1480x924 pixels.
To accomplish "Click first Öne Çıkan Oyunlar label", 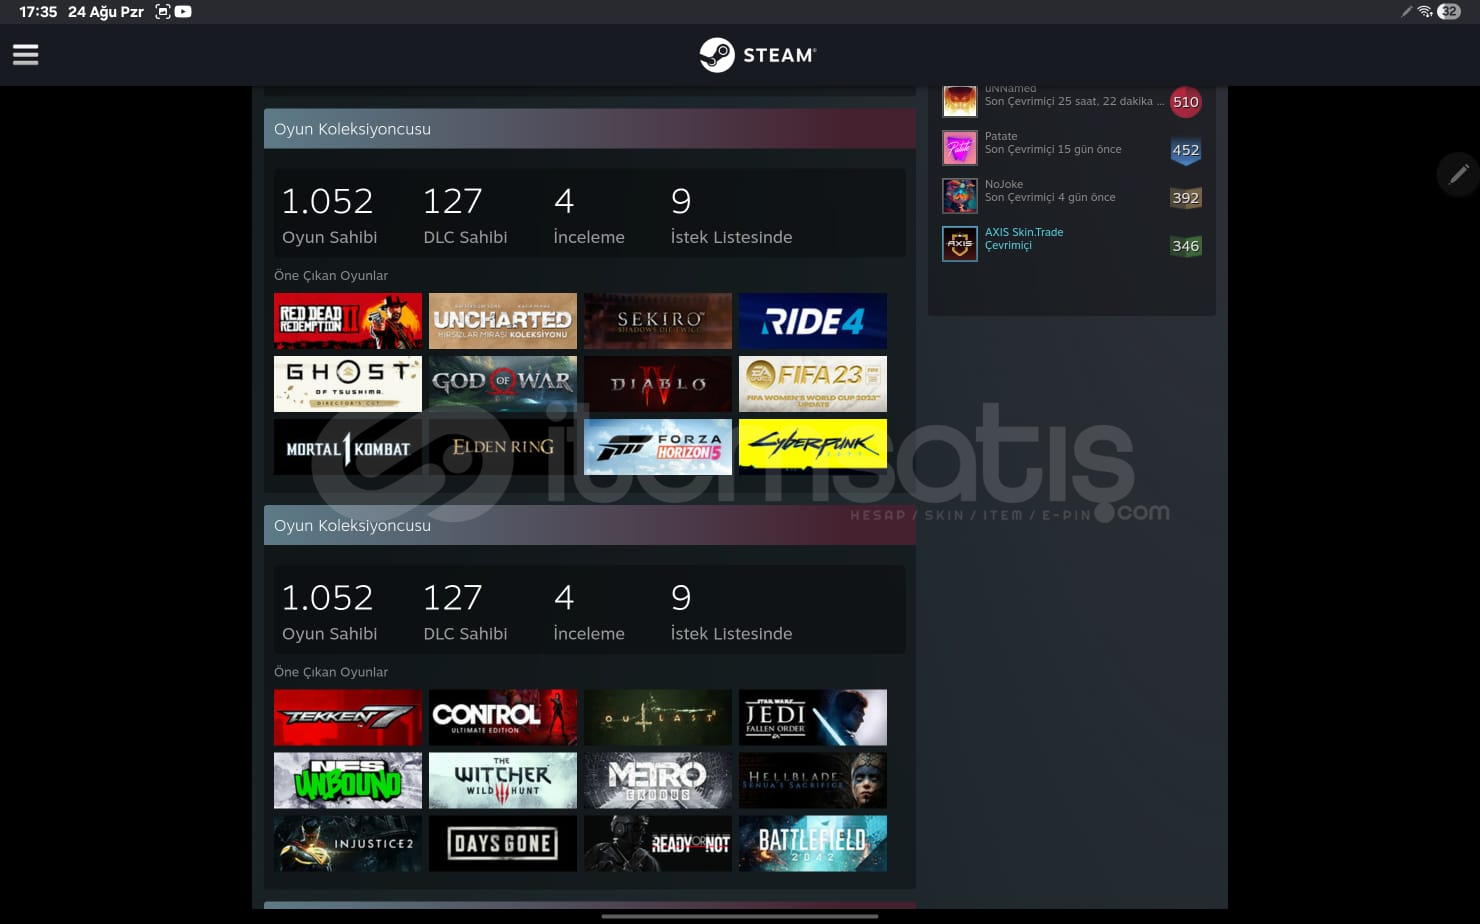I will tap(331, 275).
